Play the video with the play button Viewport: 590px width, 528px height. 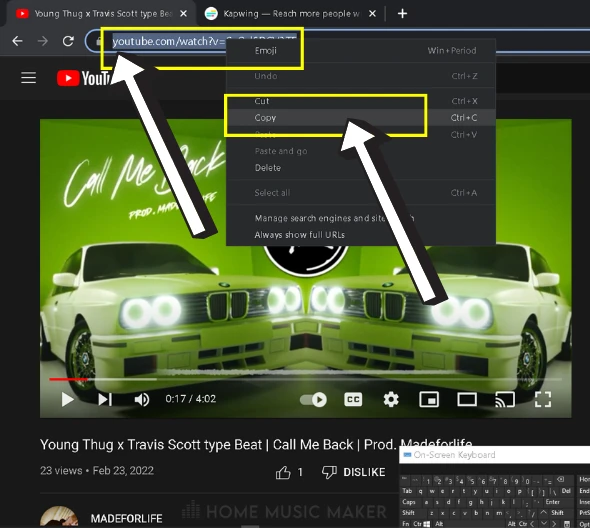67,399
